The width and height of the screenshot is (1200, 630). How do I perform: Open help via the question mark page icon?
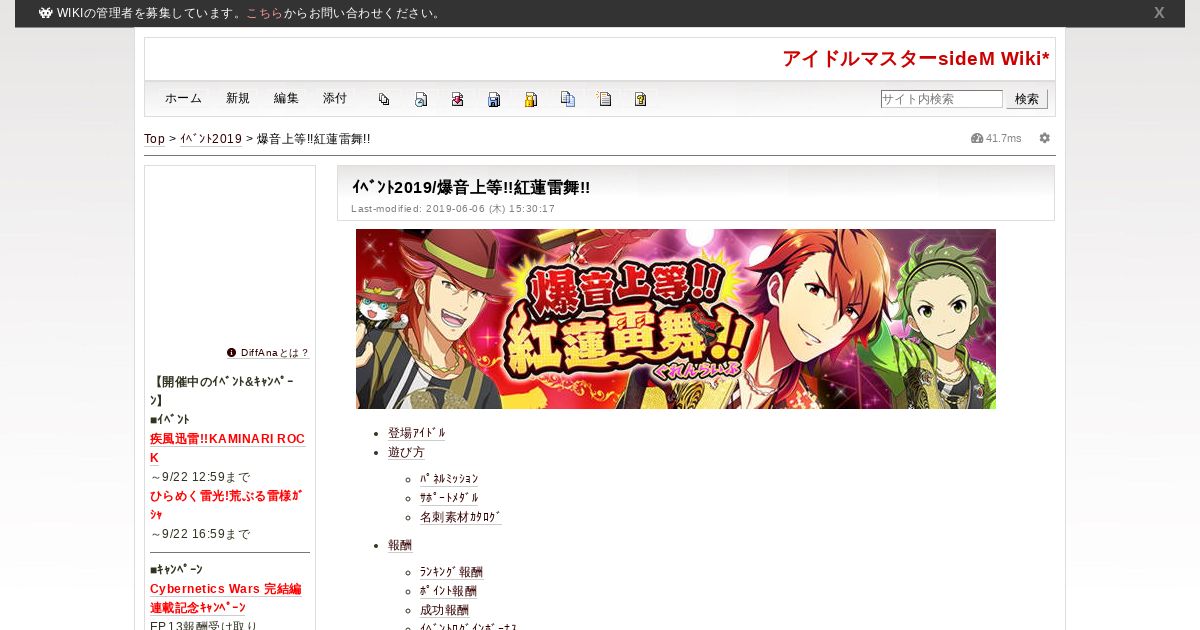(x=641, y=99)
